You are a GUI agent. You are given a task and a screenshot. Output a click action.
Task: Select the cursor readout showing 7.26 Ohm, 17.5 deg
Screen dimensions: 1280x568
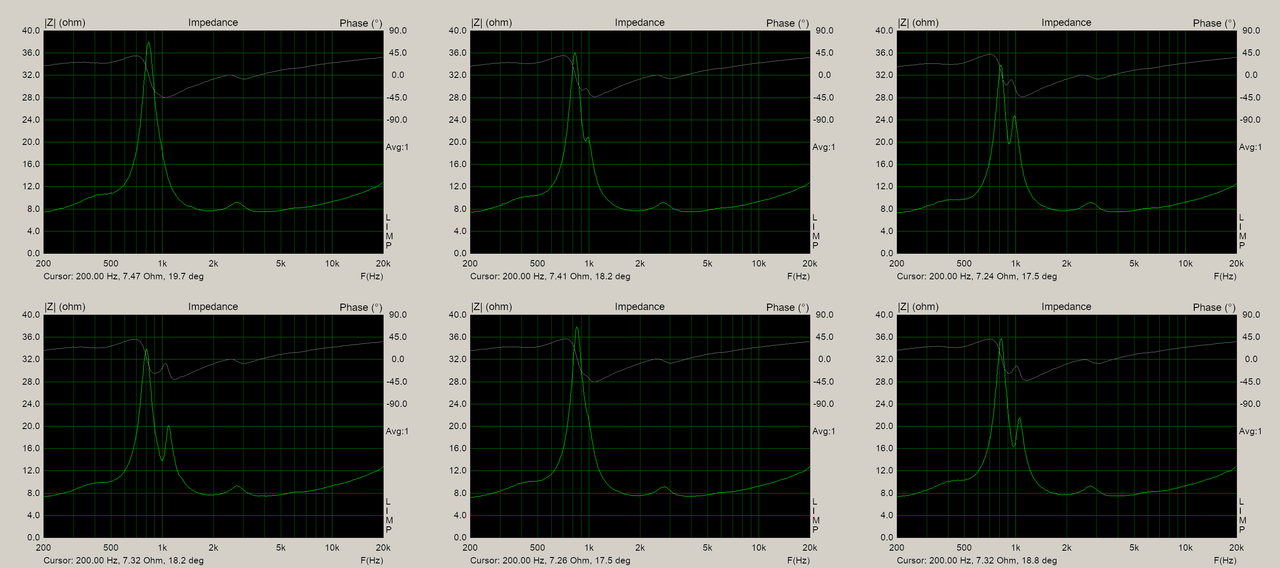click(551, 561)
